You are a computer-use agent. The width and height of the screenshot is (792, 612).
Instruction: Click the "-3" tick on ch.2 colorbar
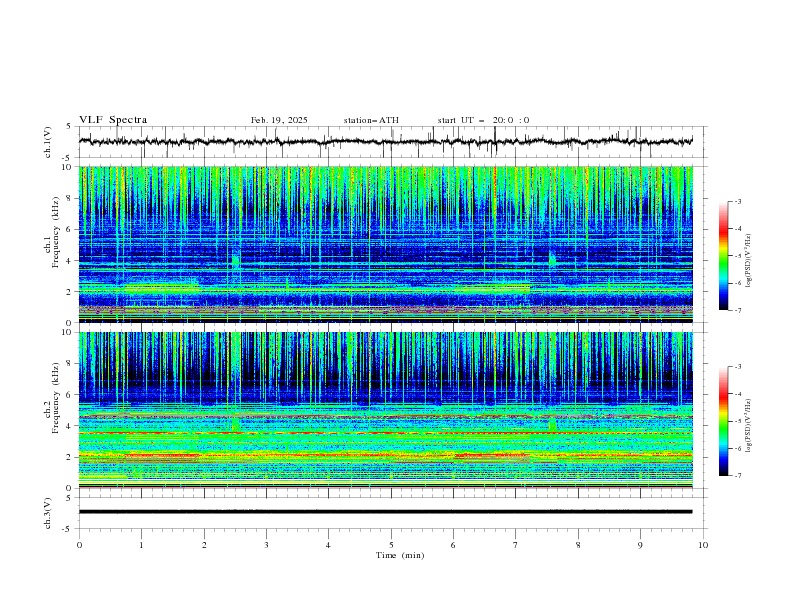(x=737, y=367)
